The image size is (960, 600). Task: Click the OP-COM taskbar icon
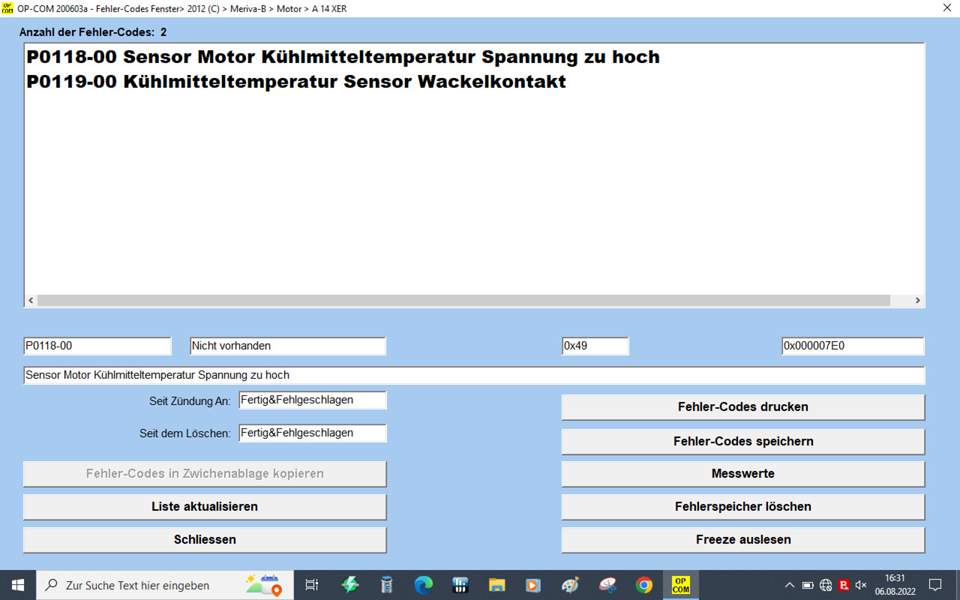680,585
